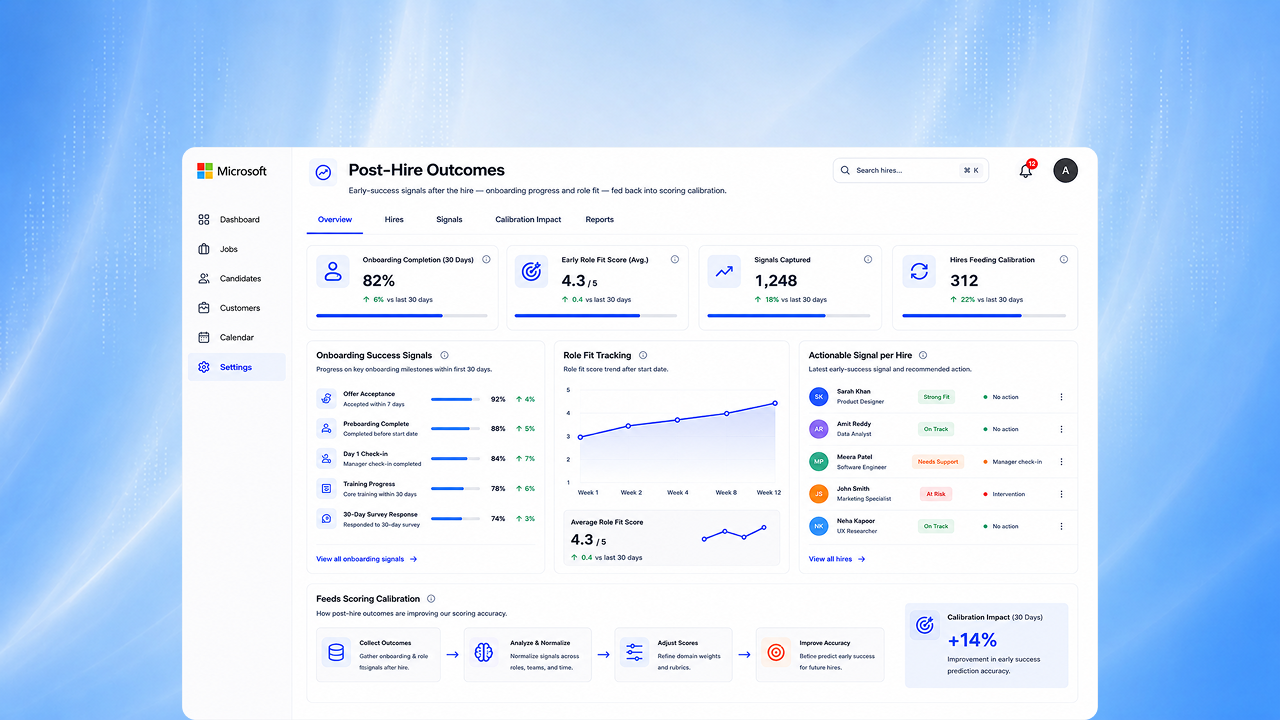Click the Onboarding Completion card progress bar

click(x=402, y=316)
